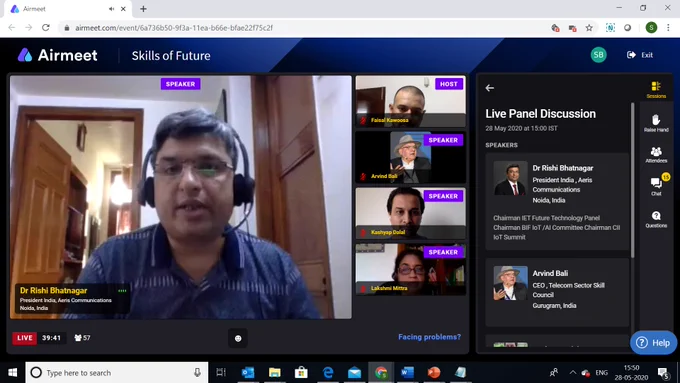Open the SB user avatar

pos(598,55)
